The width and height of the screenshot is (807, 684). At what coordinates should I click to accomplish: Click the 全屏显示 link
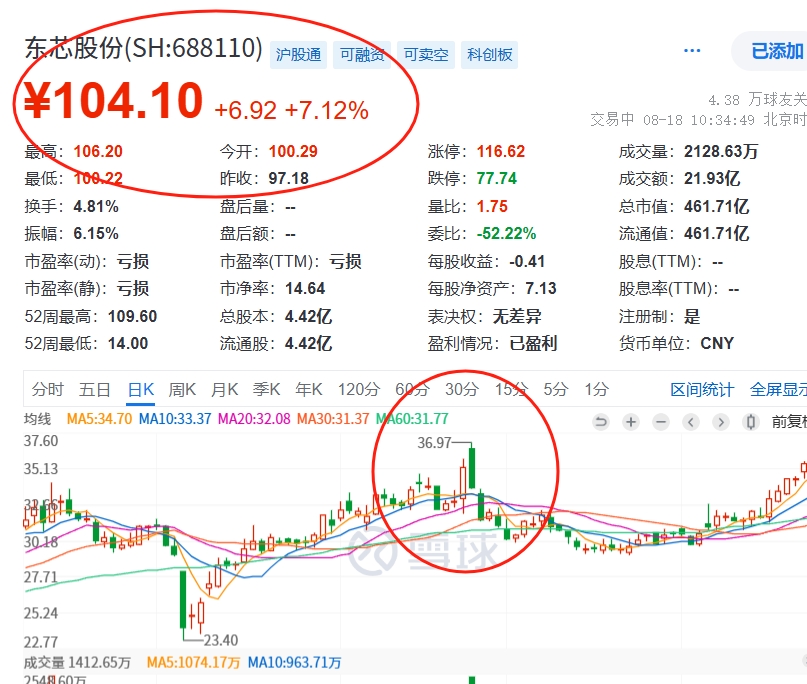pos(778,390)
